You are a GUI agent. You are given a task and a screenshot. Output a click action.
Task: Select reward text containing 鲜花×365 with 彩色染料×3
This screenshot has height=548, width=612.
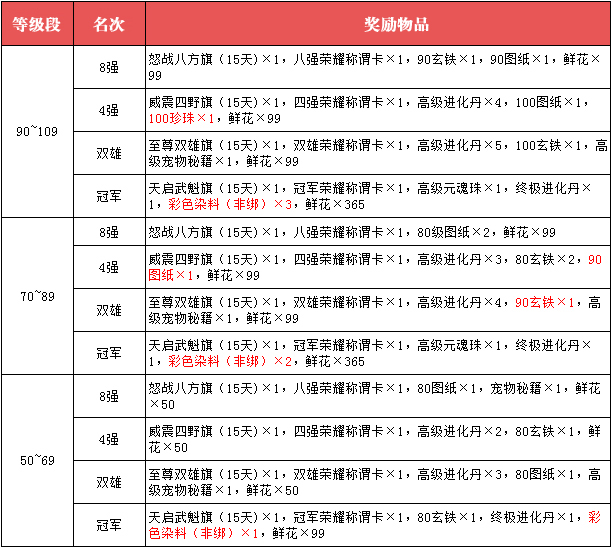pos(377,196)
